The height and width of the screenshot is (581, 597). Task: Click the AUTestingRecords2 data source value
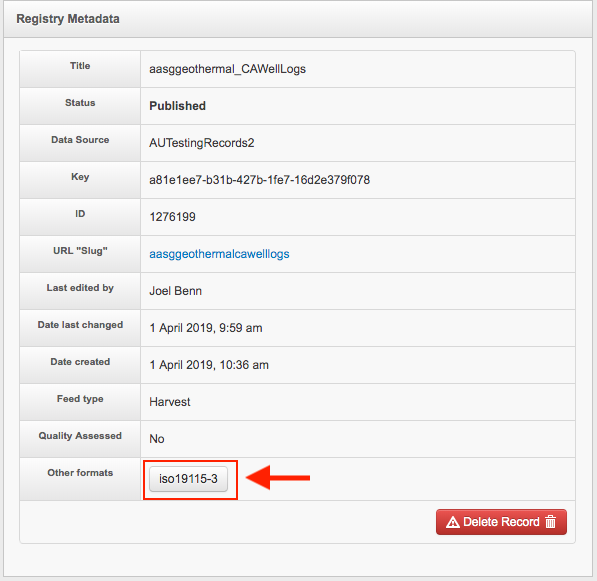[x=201, y=143]
